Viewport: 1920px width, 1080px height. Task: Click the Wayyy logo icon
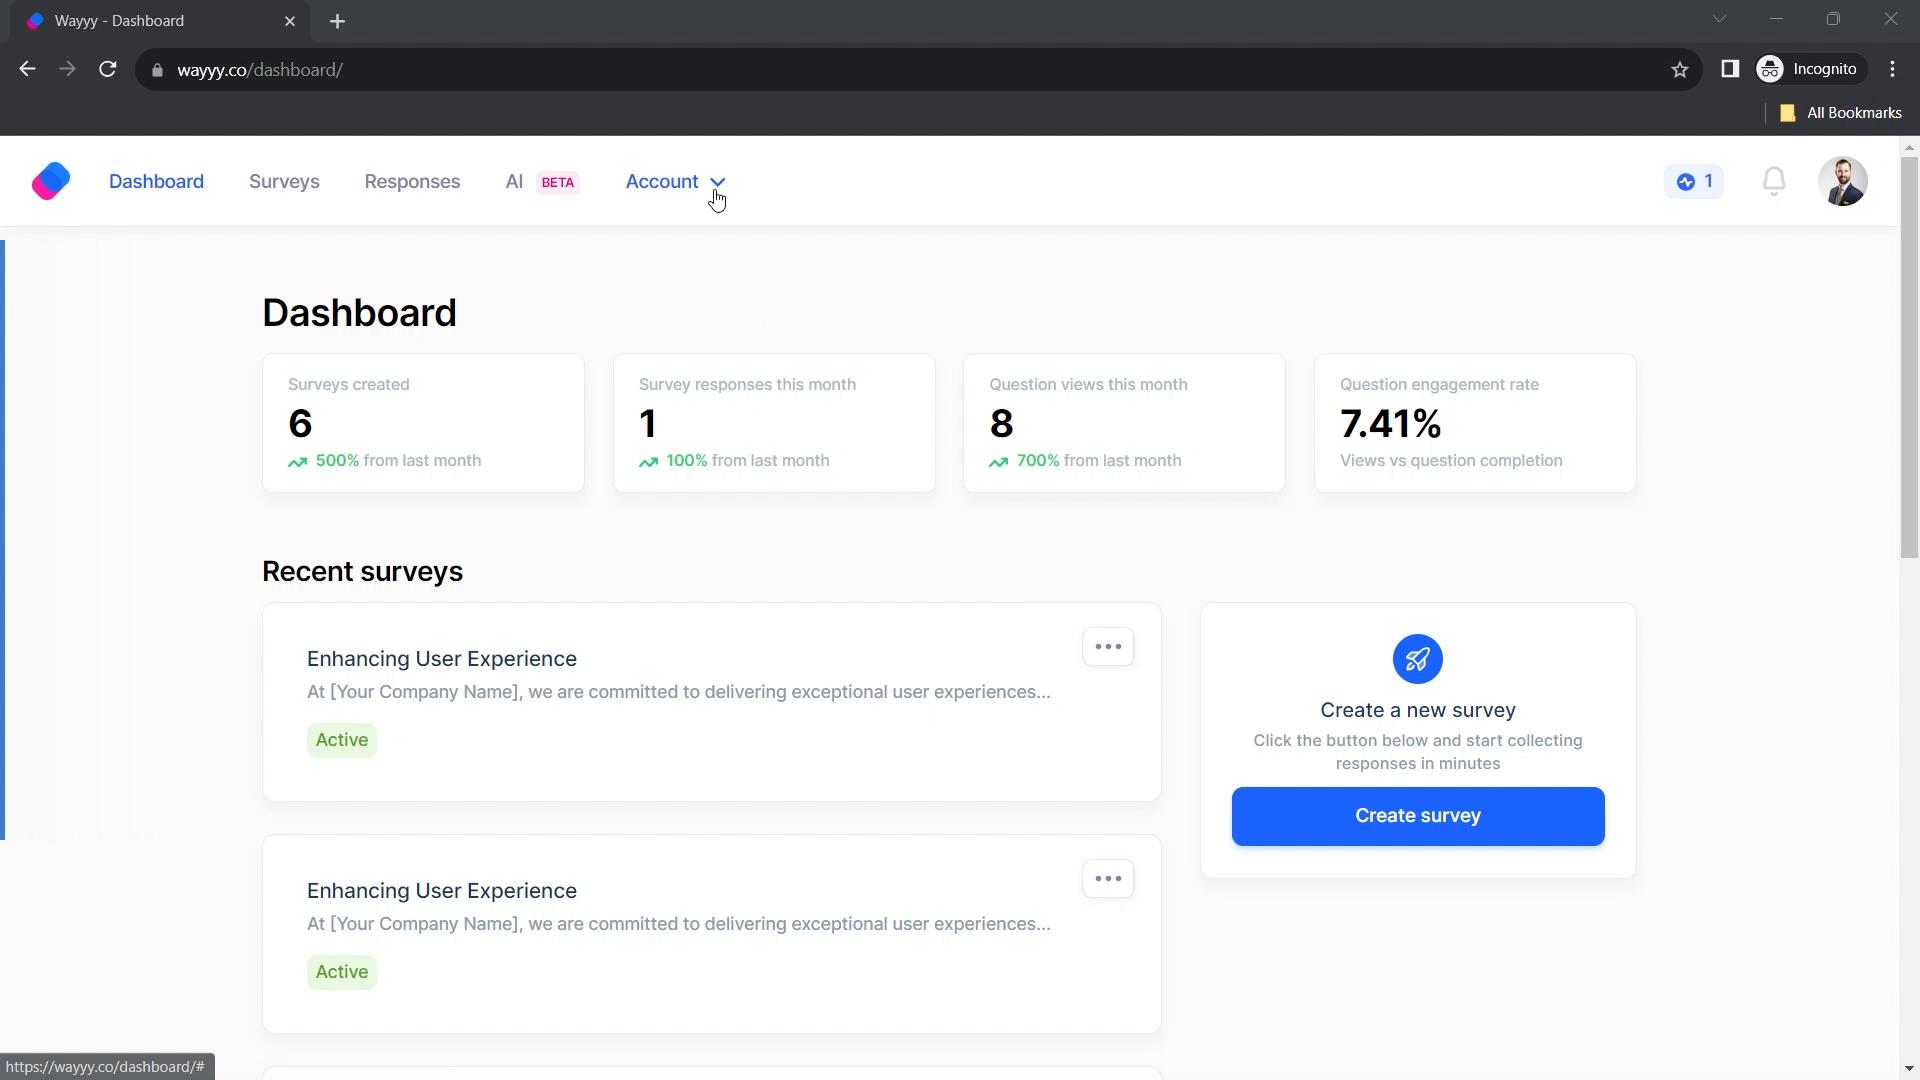coord(50,181)
